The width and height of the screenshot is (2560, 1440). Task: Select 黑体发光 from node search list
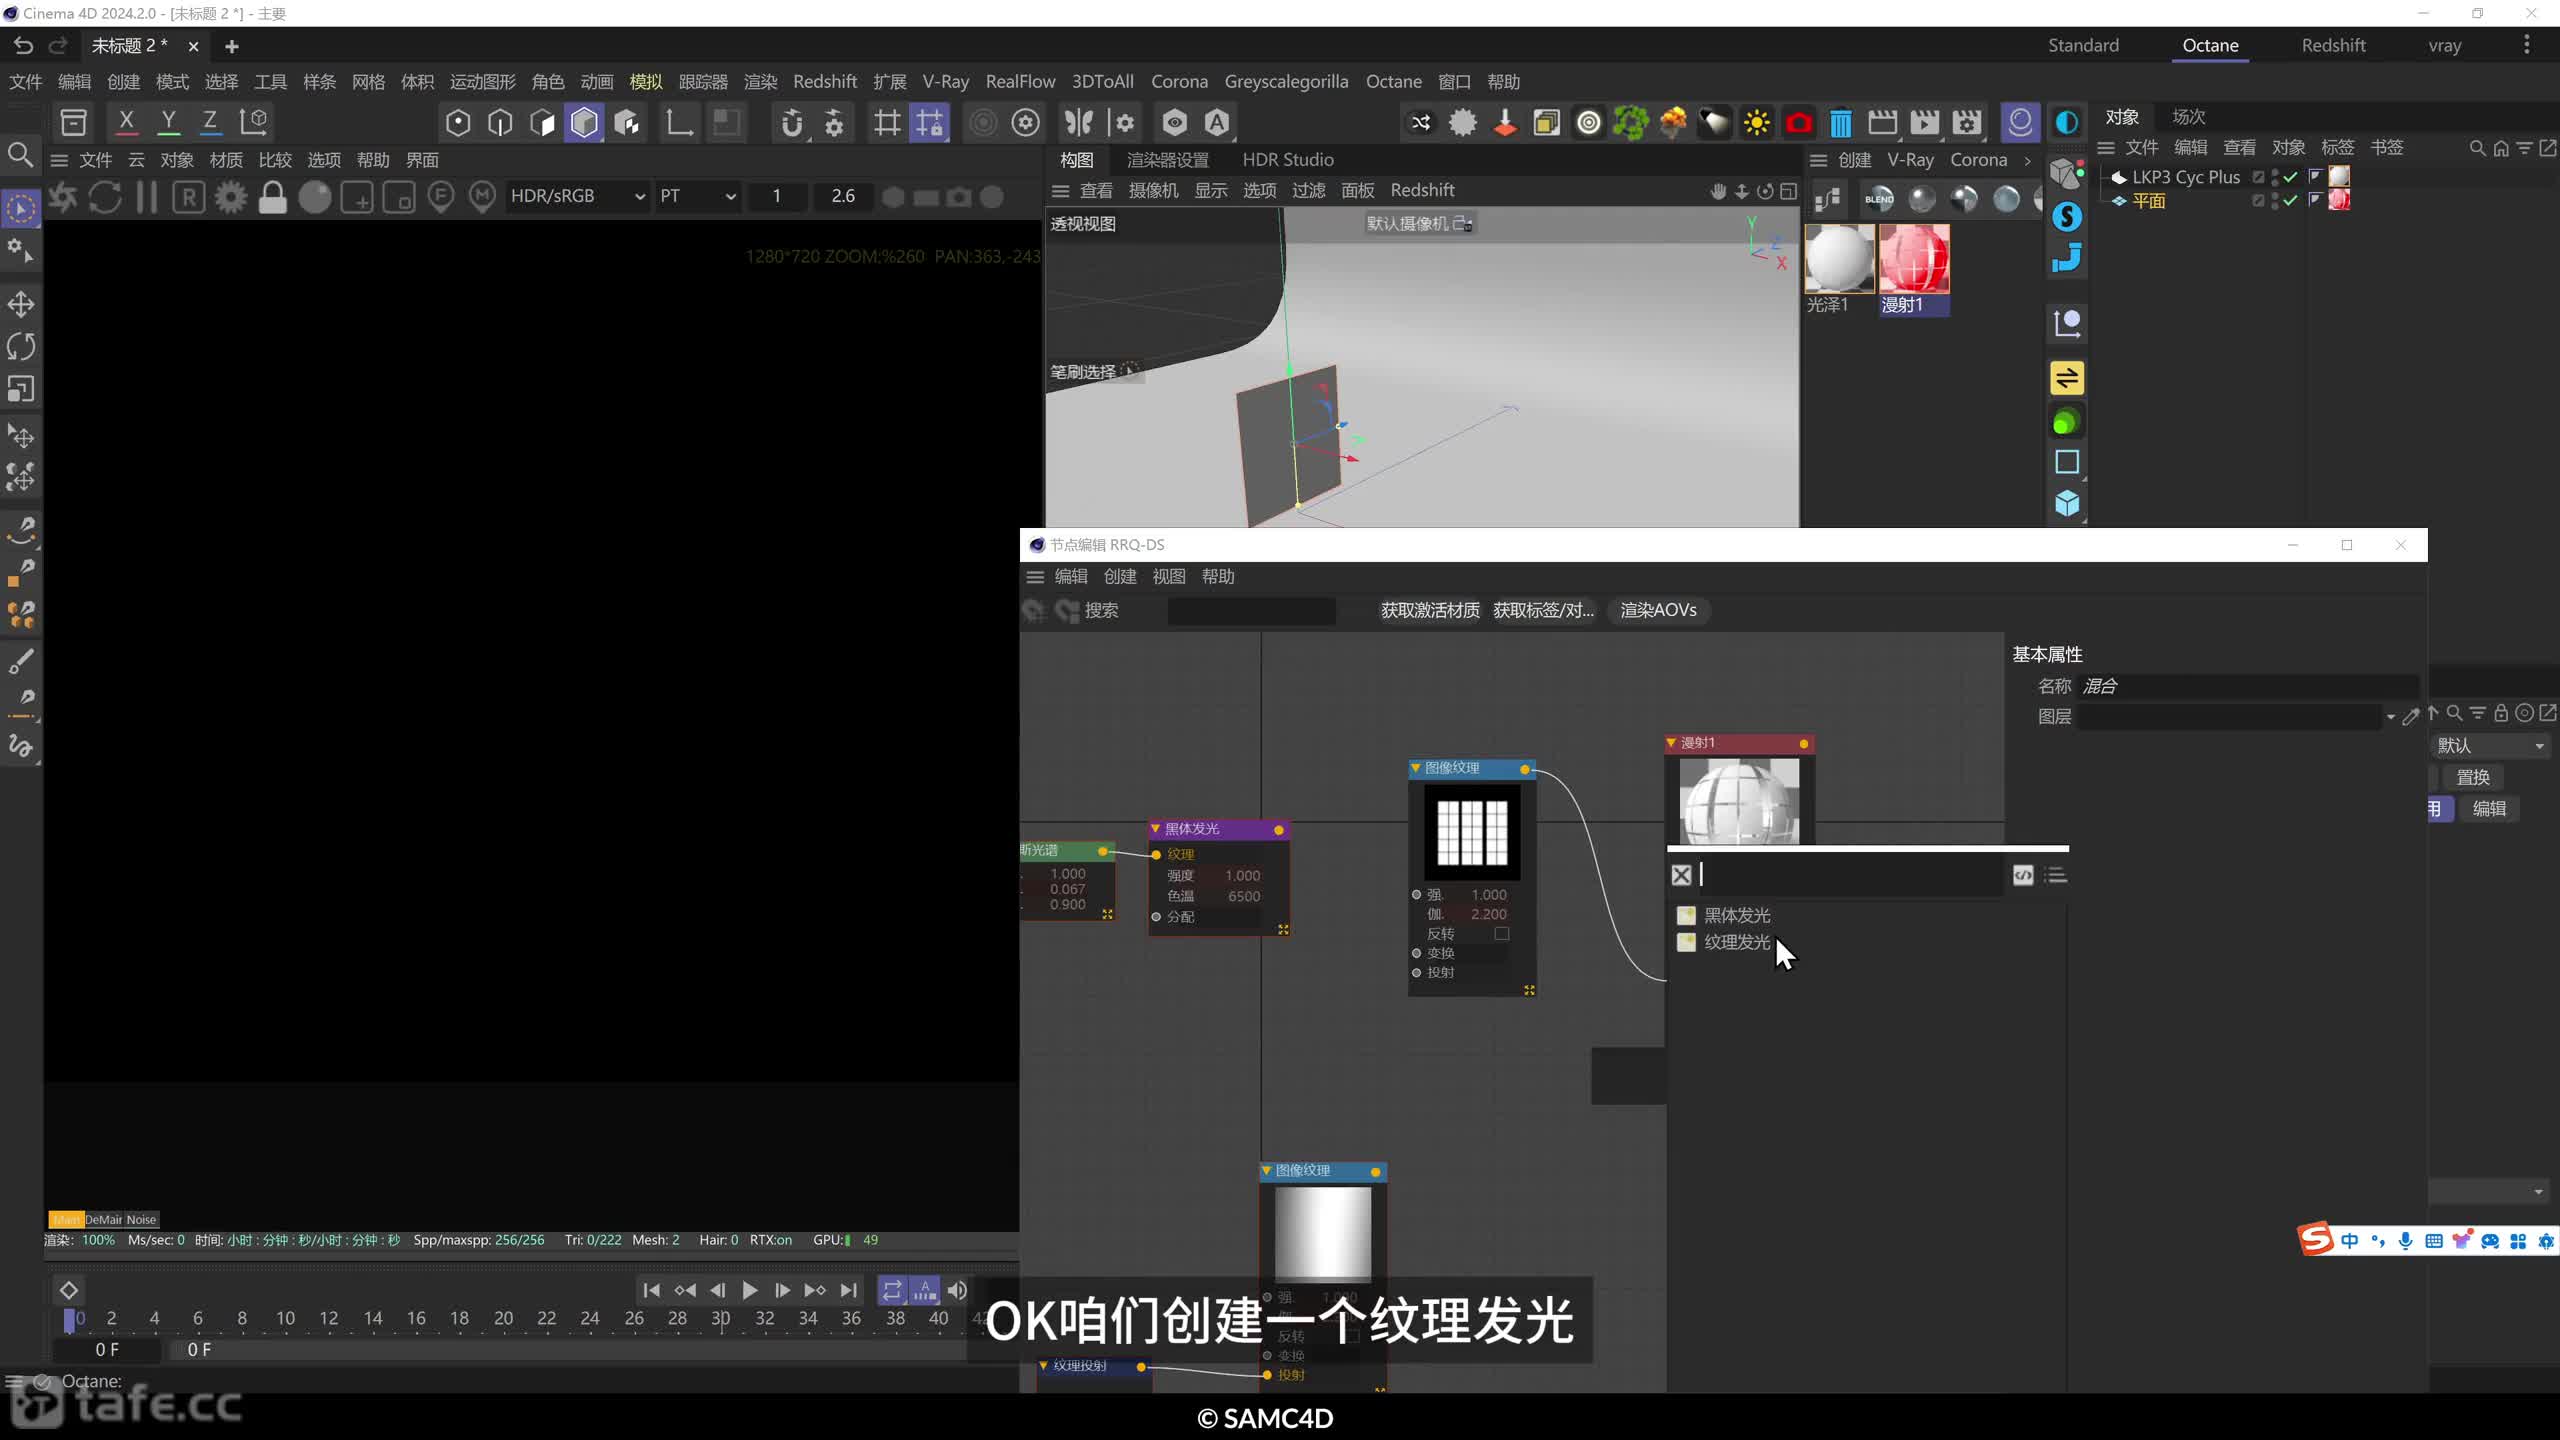pyautogui.click(x=1737, y=916)
